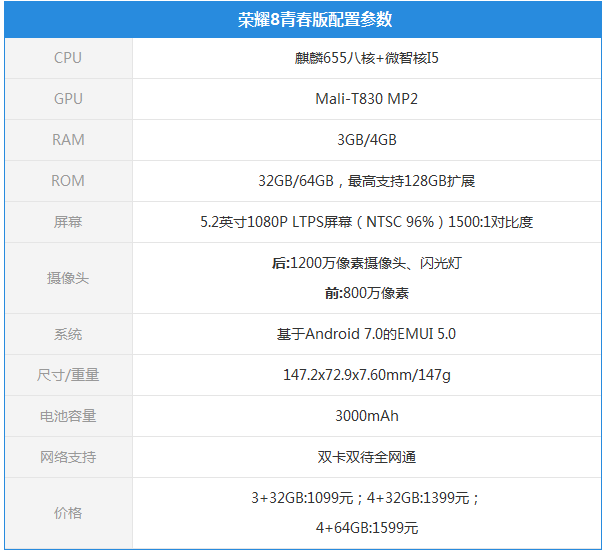Select the 系统 row label
The width and height of the screenshot is (606, 551).
68,334
